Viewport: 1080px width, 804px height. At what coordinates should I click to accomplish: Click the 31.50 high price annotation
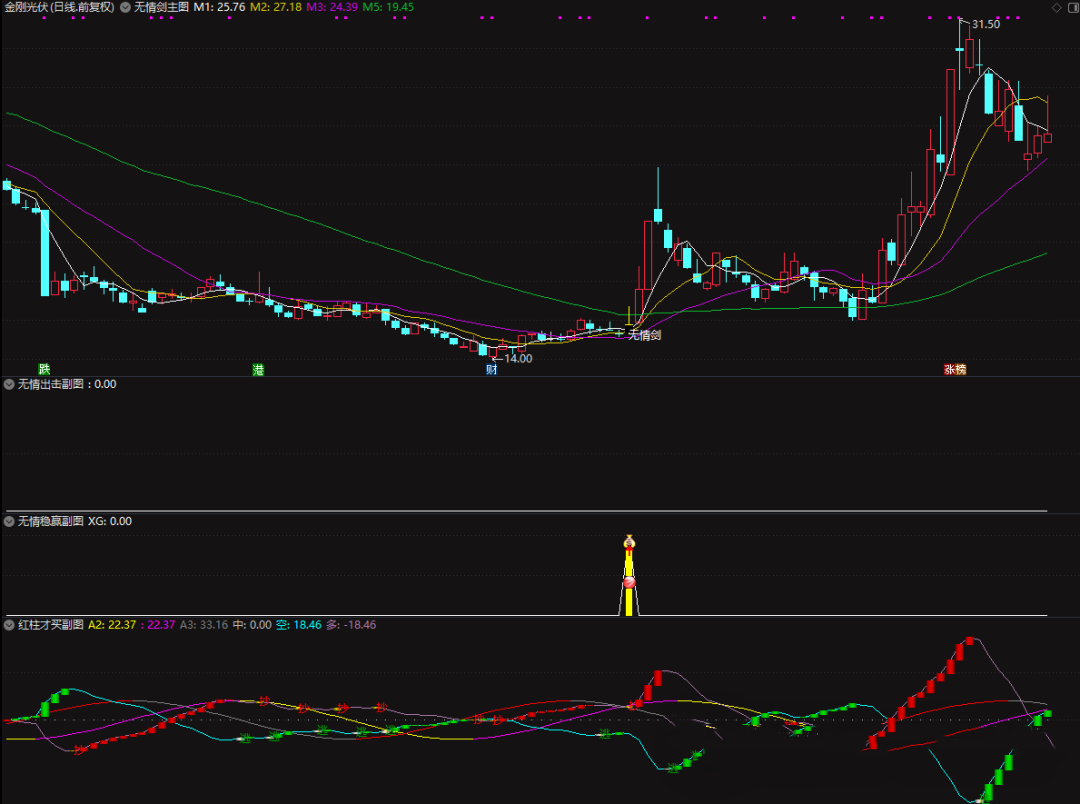click(985, 24)
